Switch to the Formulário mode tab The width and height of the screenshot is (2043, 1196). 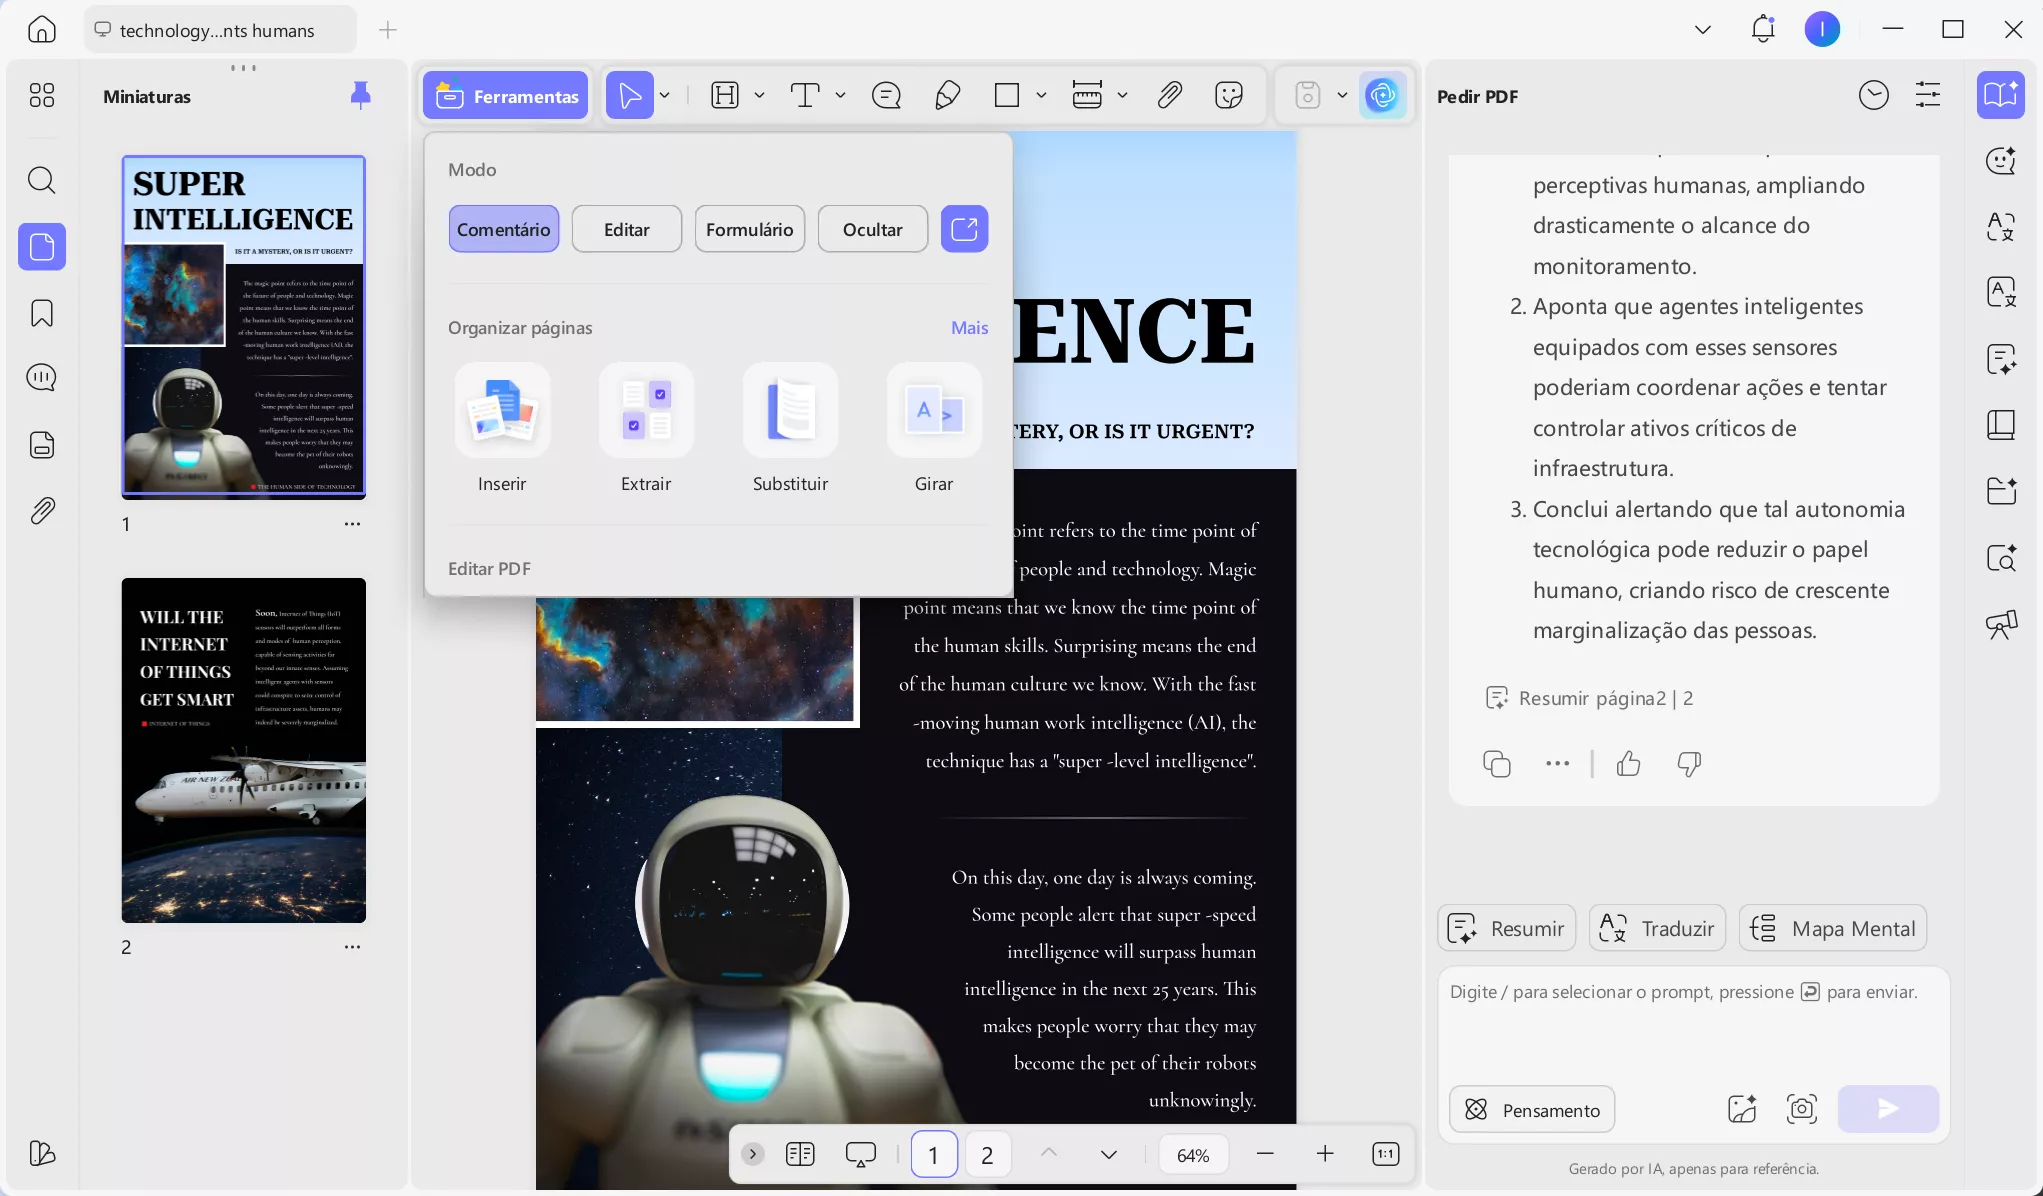point(749,230)
